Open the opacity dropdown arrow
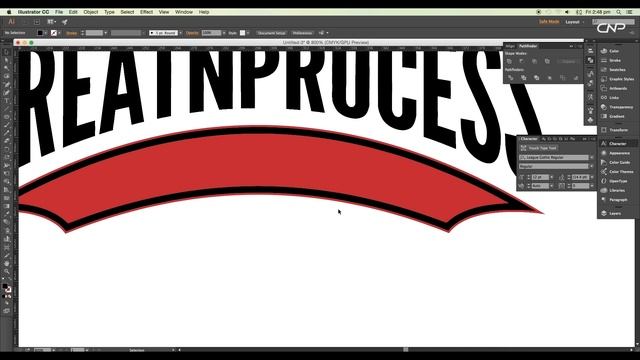This screenshot has height=360, width=640. click(224, 33)
